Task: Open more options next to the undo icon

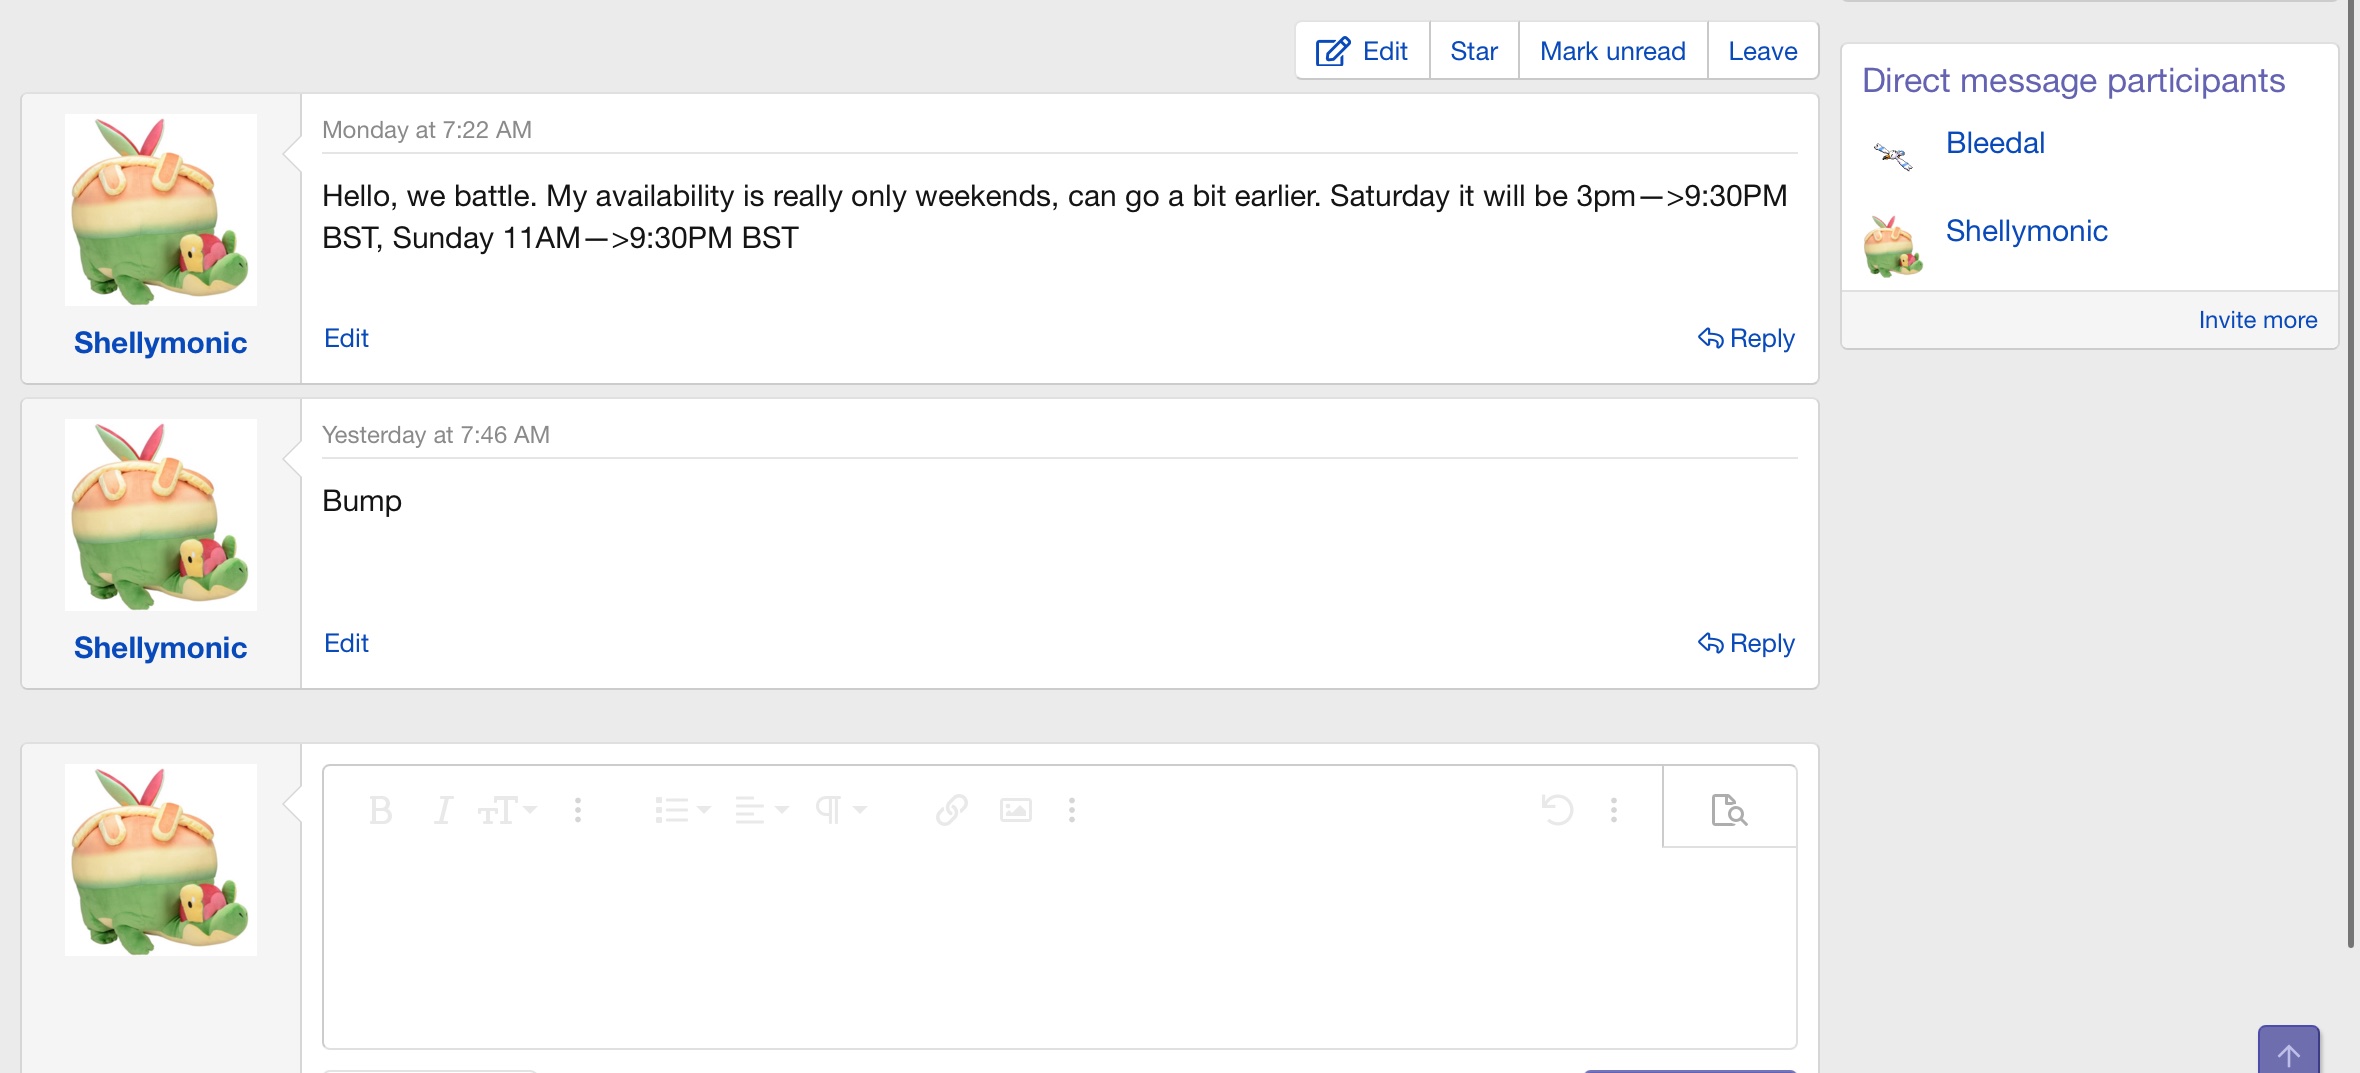Action: tap(1614, 809)
